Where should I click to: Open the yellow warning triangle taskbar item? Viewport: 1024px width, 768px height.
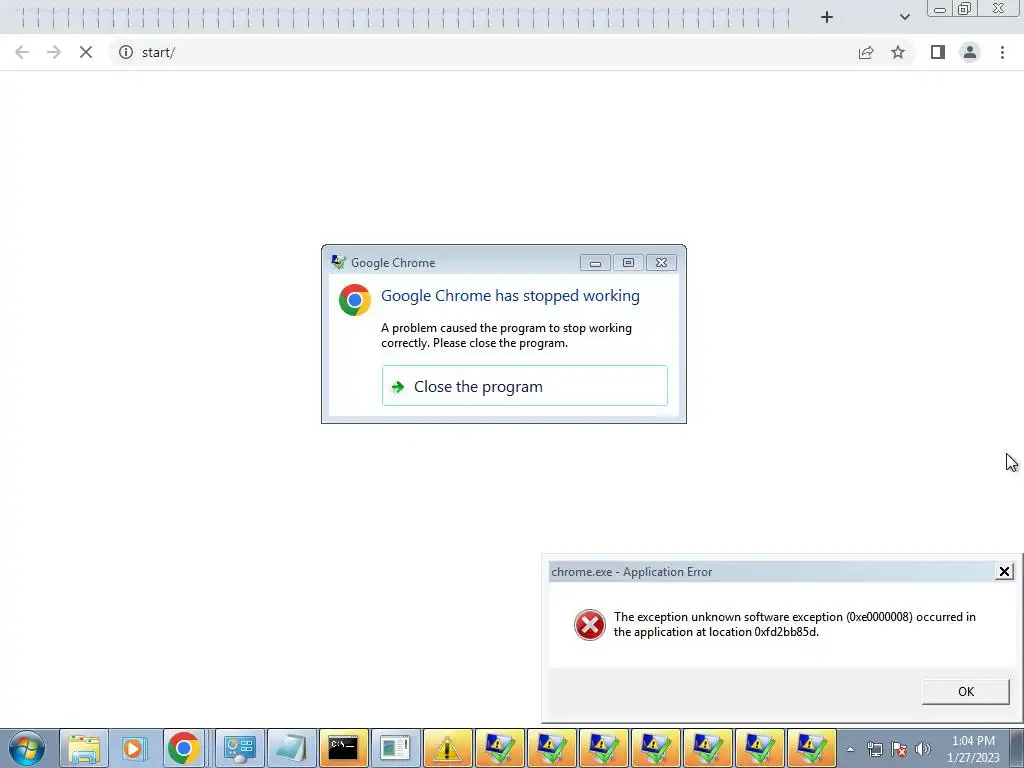(447, 748)
